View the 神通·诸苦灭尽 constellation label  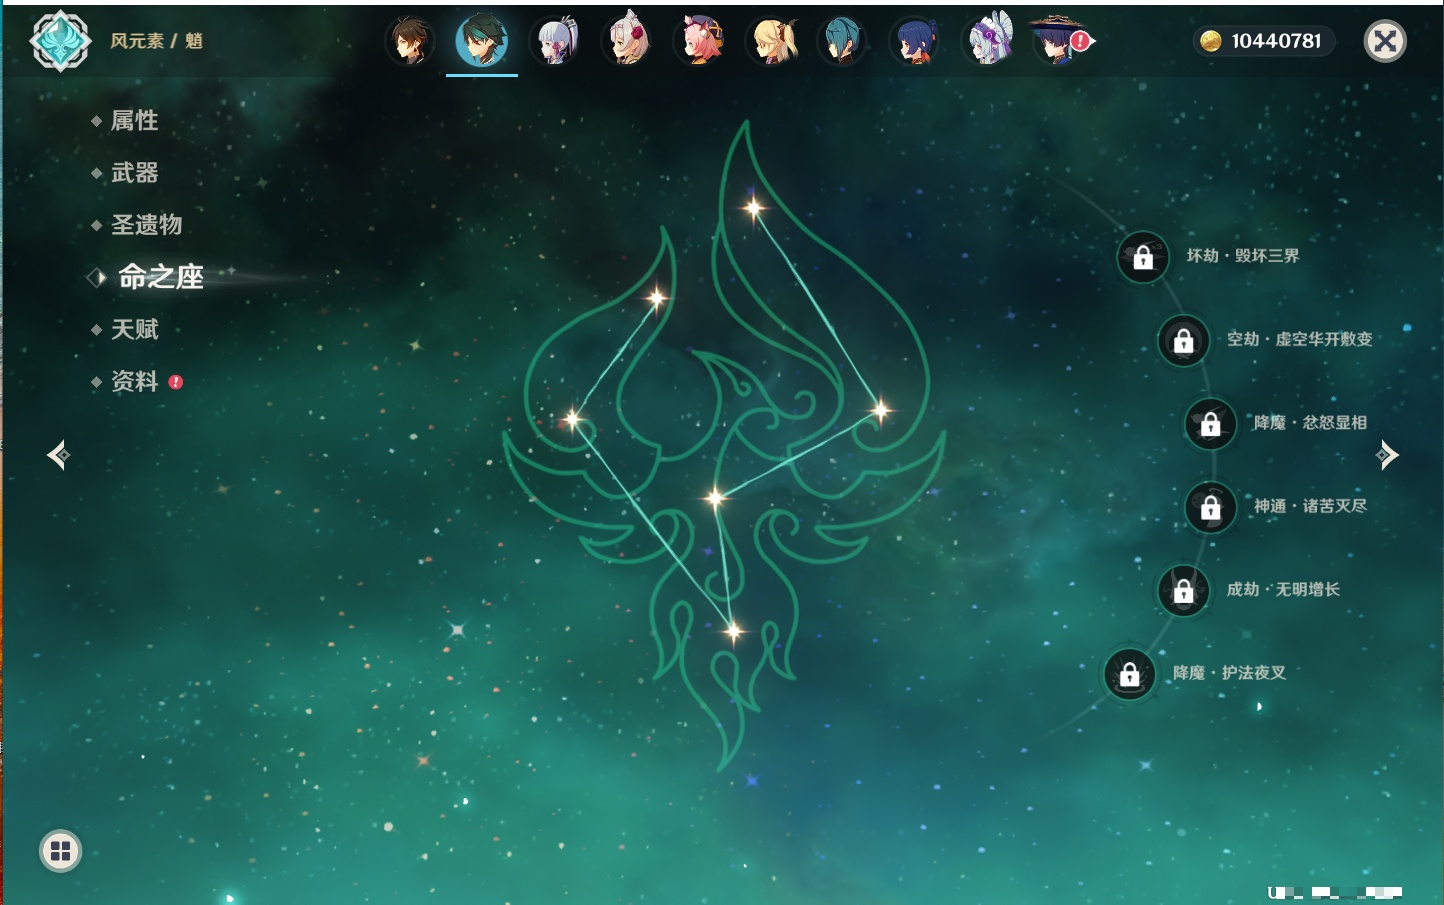tap(1310, 506)
